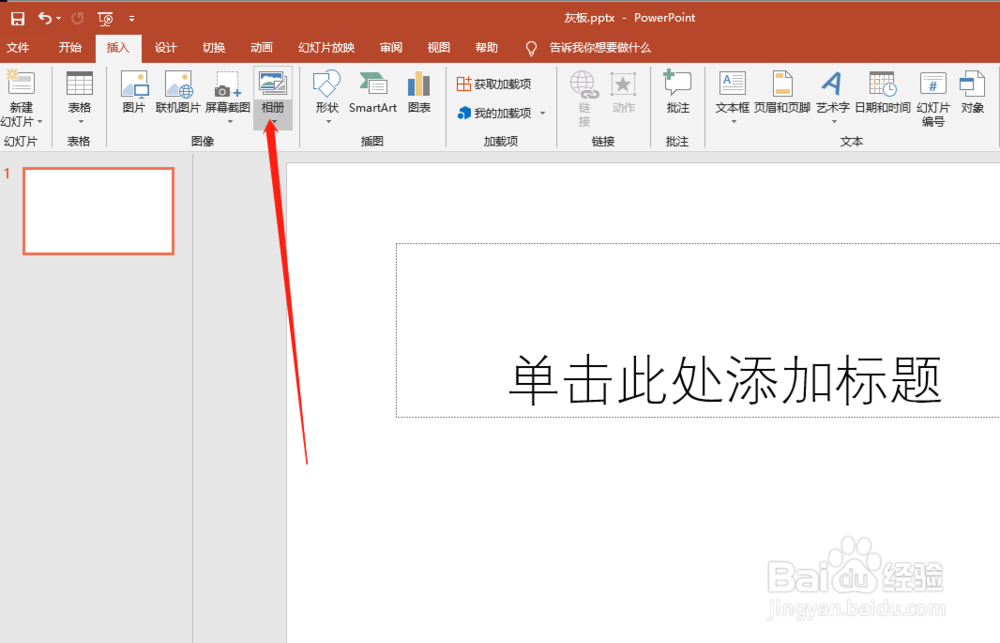This screenshot has width=1000, height=643.
Task: Select slide 1 thumbnail in left panel
Action: [98, 211]
